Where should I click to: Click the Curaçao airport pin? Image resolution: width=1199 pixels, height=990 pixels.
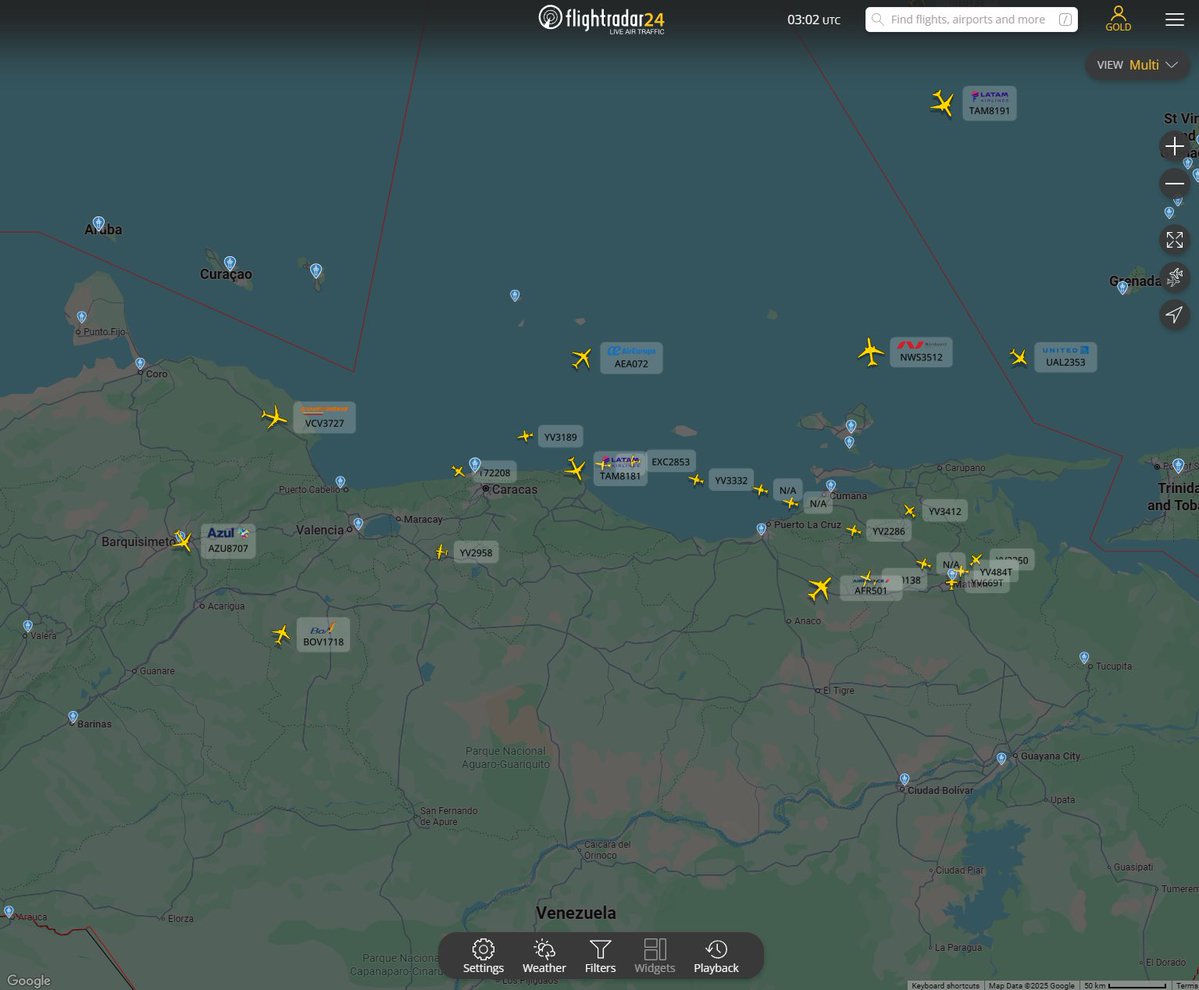tap(229, 263)
